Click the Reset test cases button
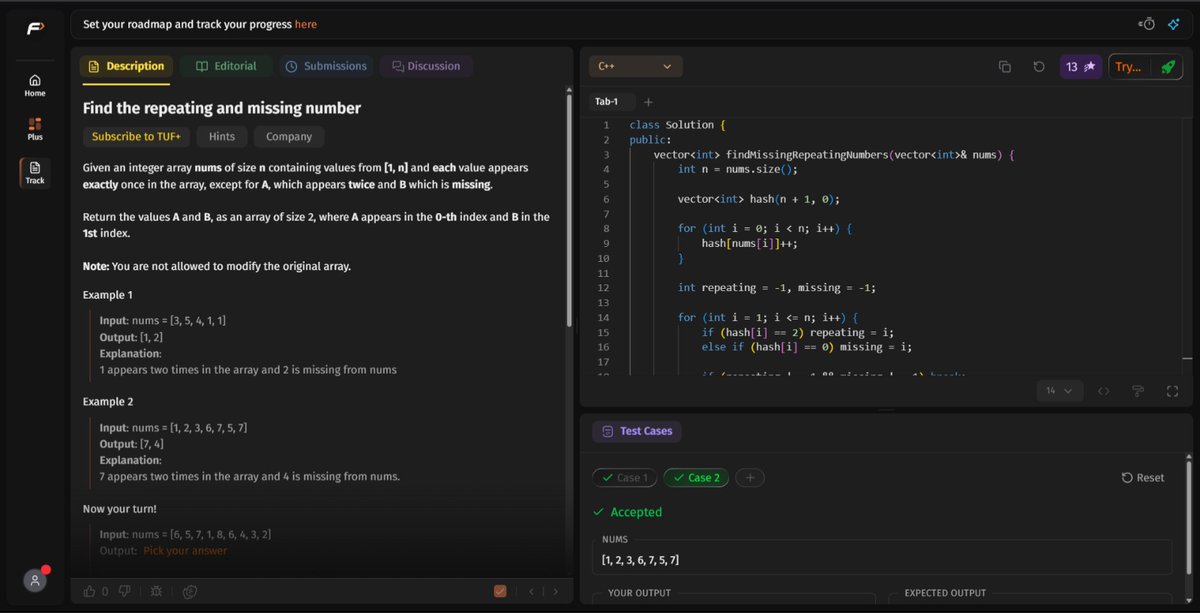The image size is (1200, 613). 1143,477
